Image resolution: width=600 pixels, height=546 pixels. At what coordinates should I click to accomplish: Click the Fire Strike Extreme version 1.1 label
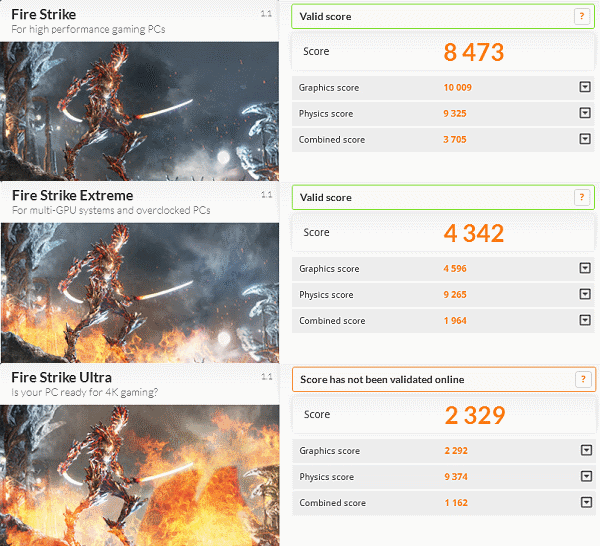tap(267, 195)
